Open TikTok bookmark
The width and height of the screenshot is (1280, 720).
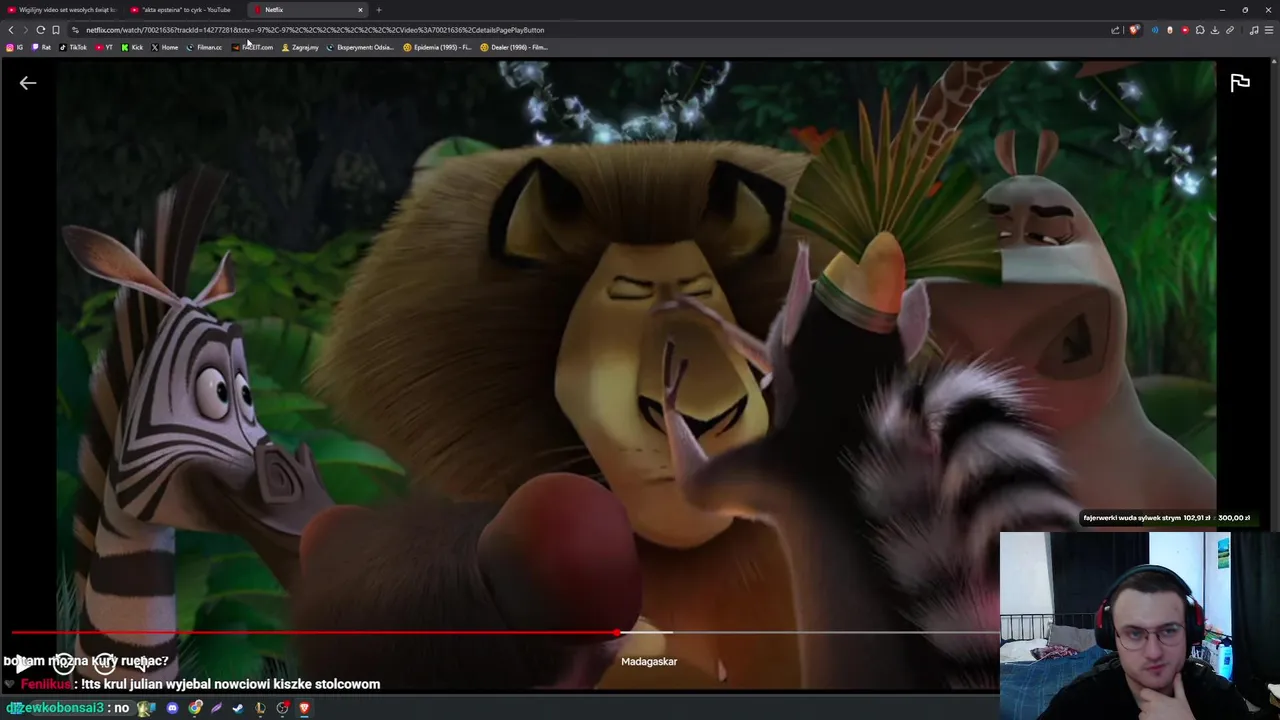(73, 47)
